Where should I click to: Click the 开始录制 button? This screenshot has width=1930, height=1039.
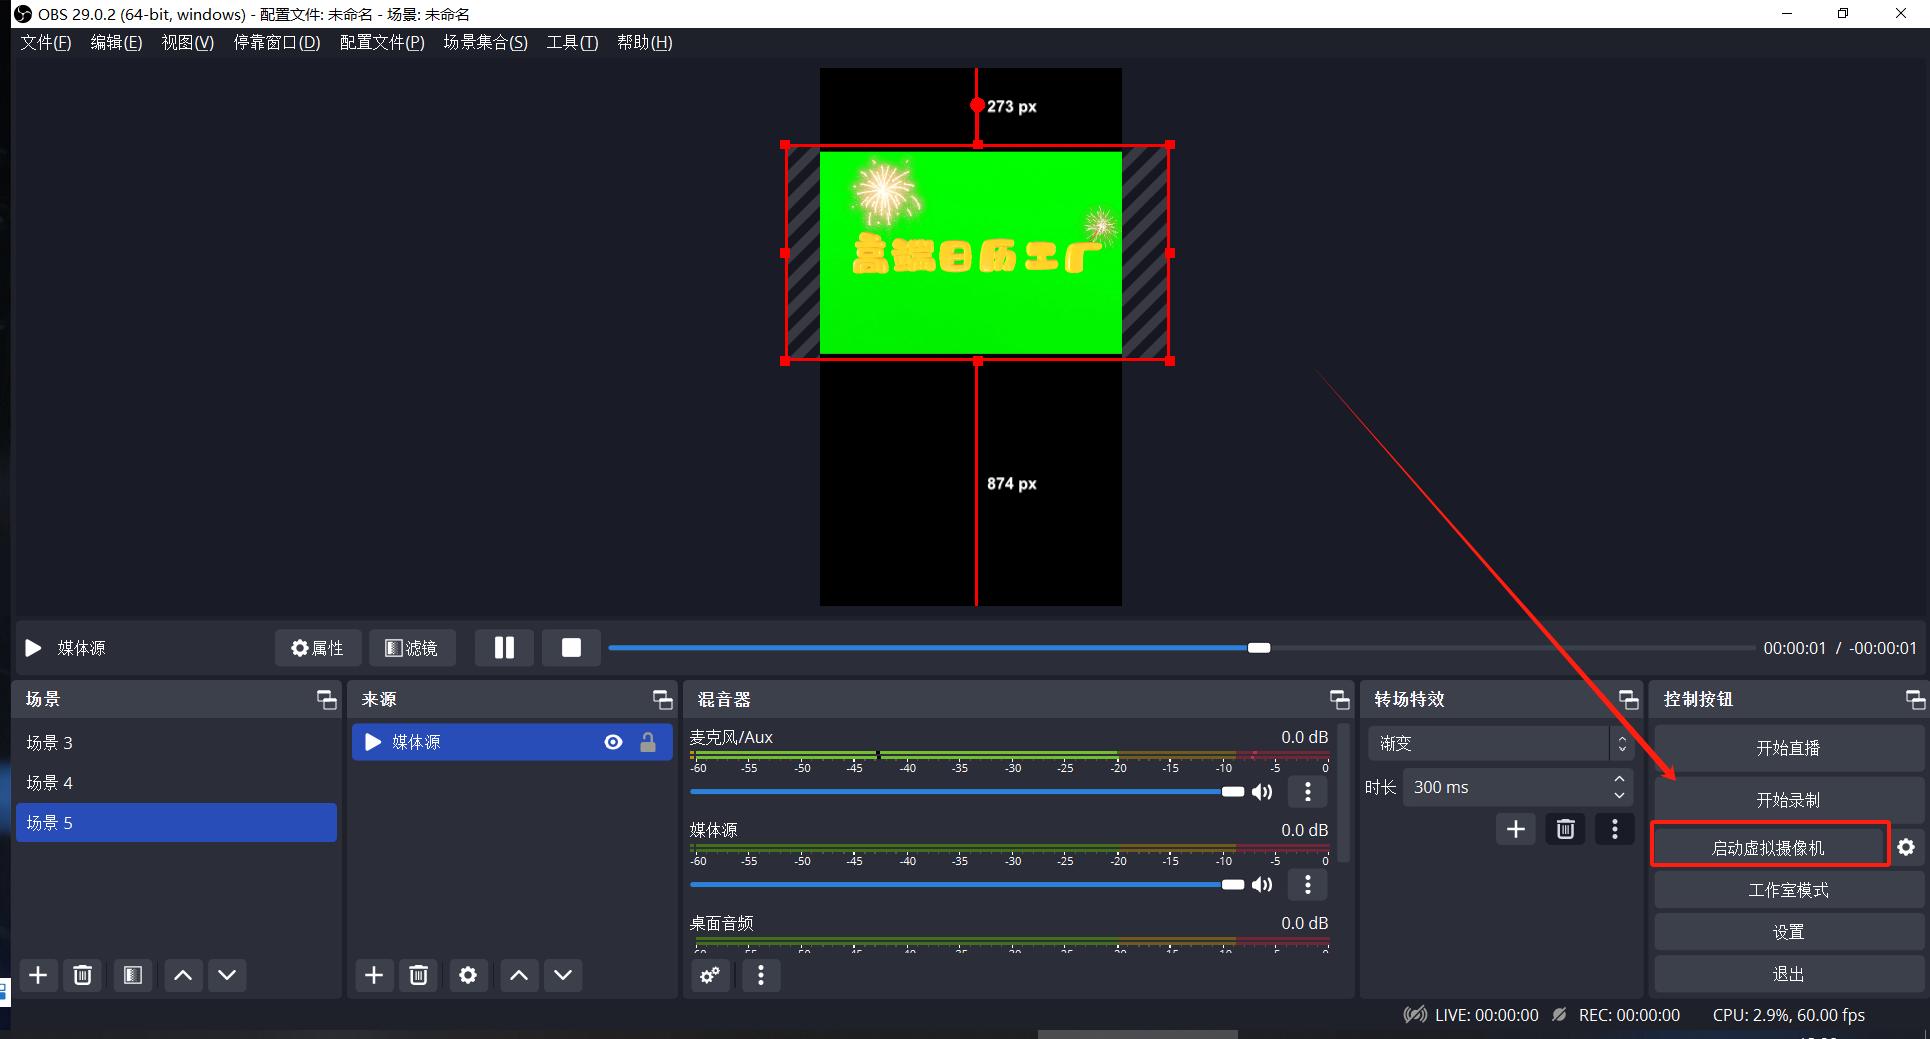point(1788,799)
